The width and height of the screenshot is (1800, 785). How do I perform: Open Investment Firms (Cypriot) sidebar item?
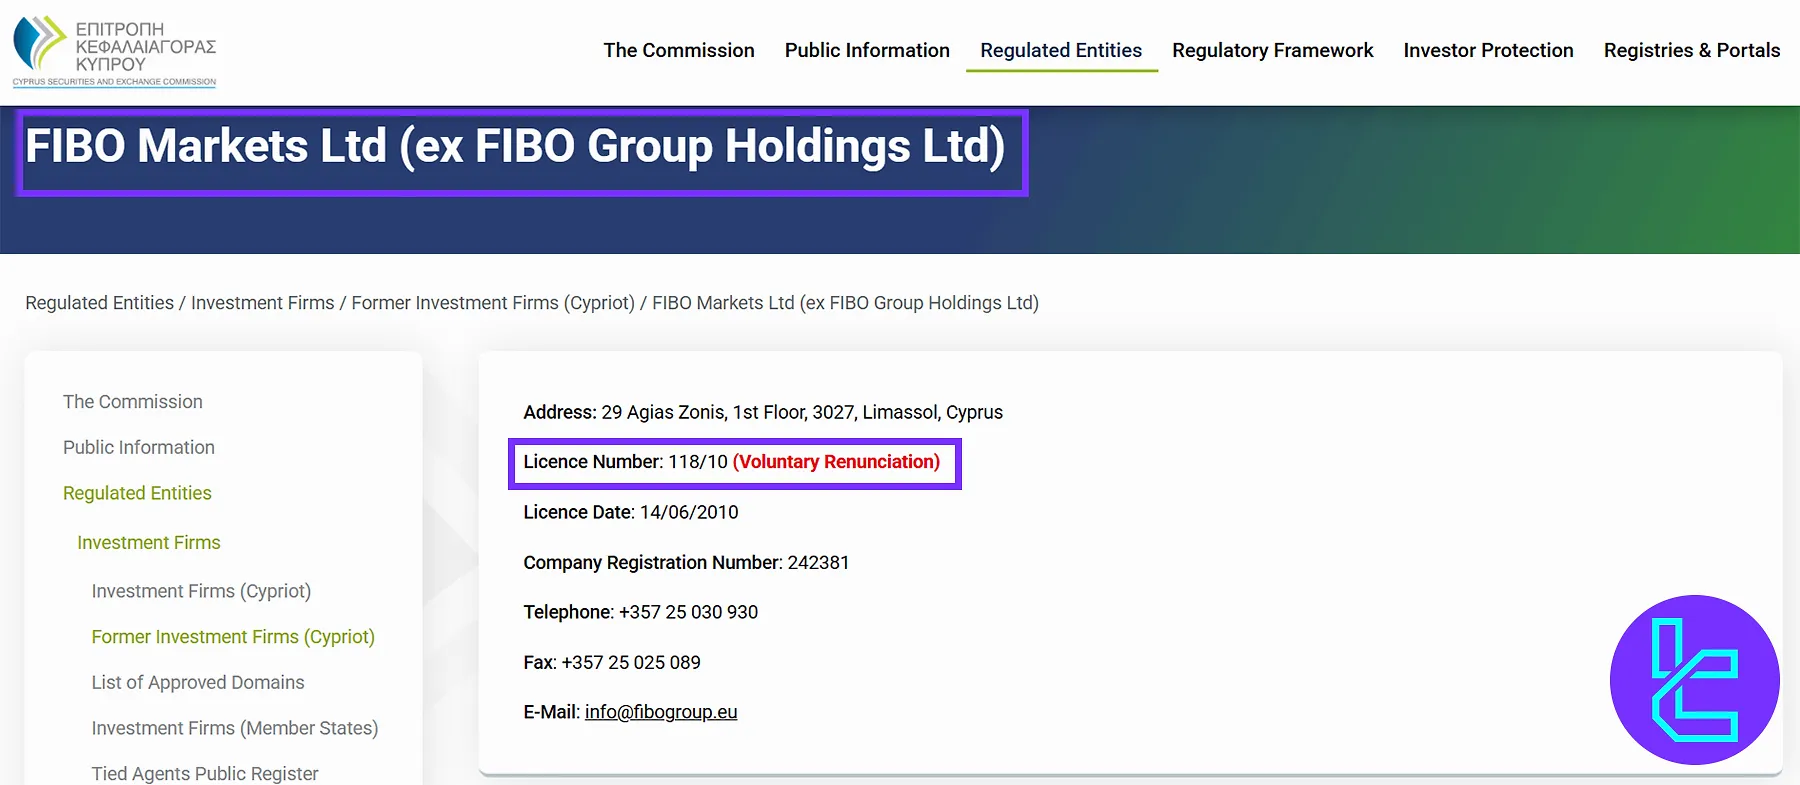point(201,591)
